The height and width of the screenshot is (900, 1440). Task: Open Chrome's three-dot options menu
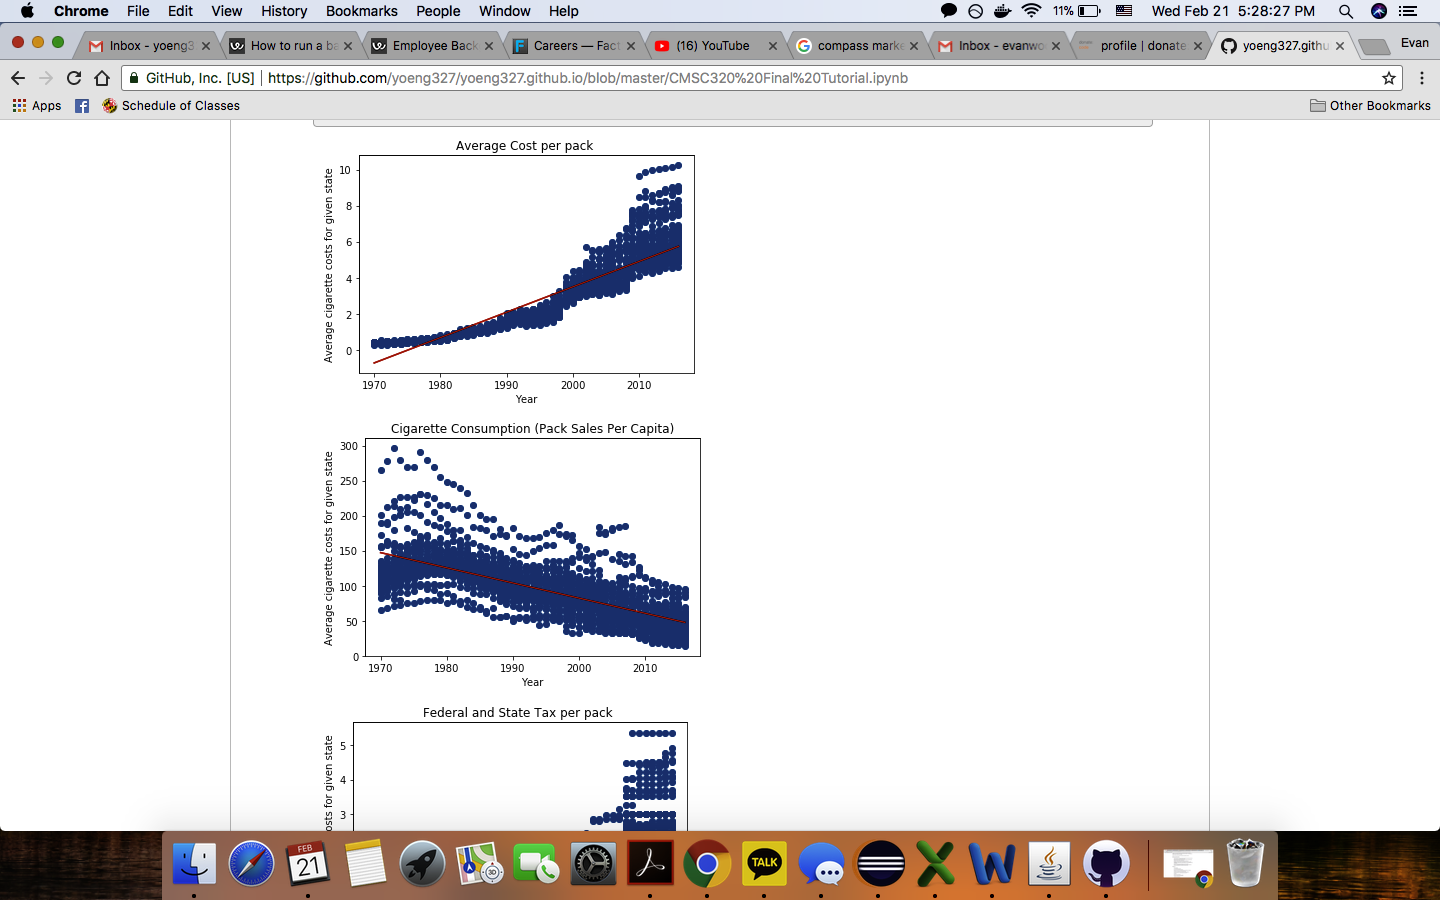point(1421,78)
